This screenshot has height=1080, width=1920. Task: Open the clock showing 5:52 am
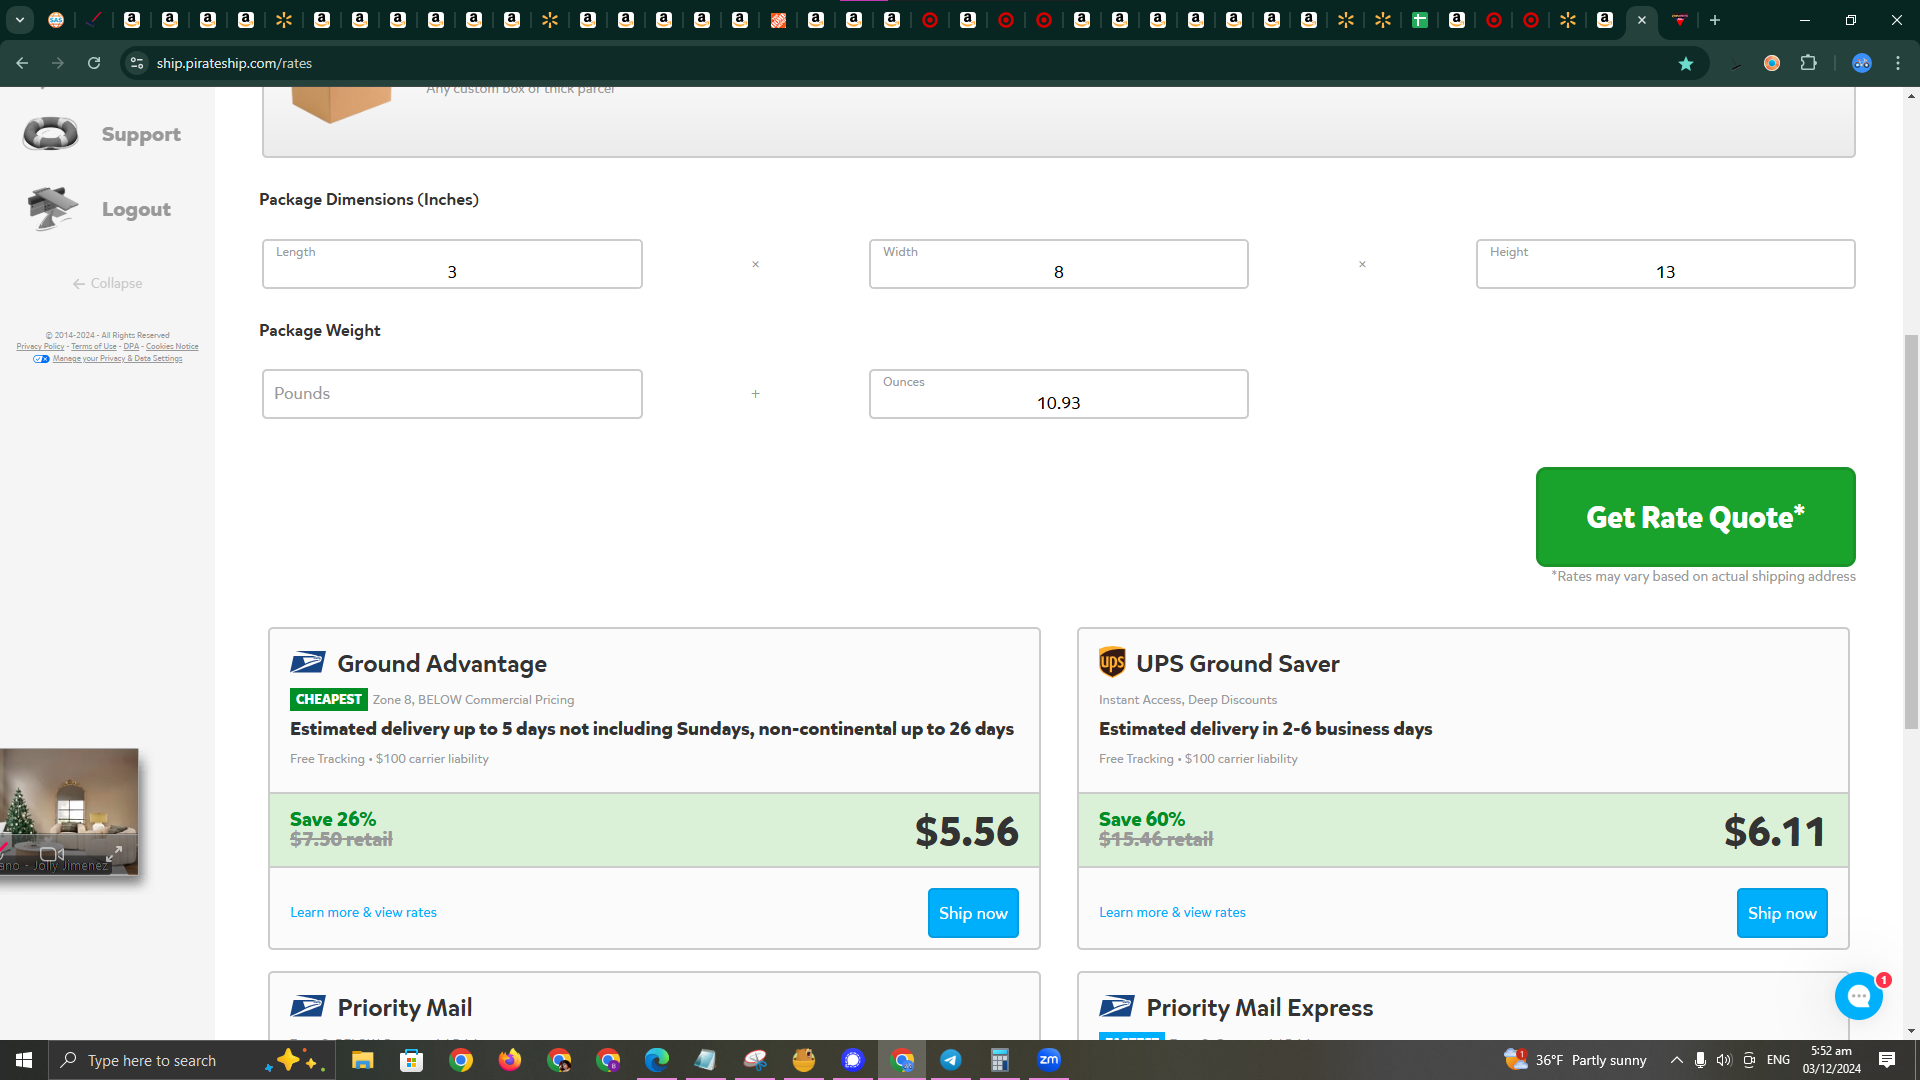(x=1832, y=1060)
